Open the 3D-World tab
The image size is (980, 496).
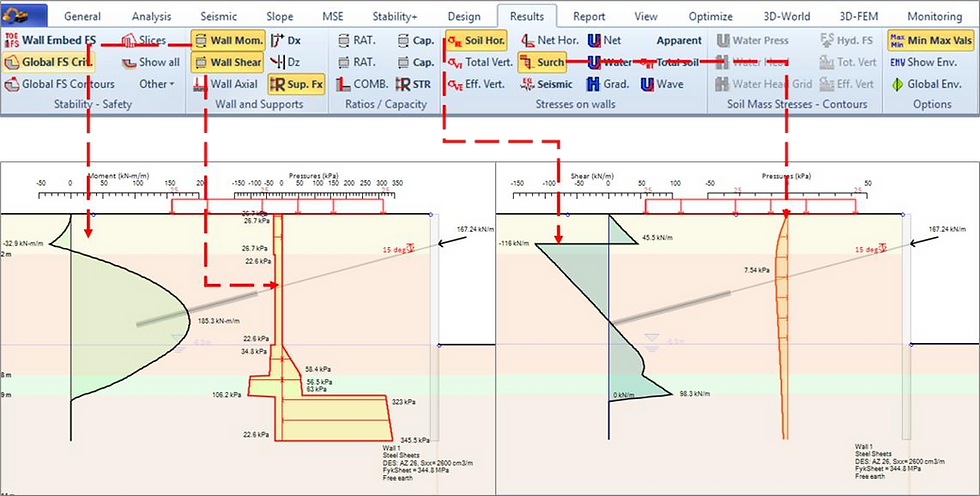click(787, 16)
